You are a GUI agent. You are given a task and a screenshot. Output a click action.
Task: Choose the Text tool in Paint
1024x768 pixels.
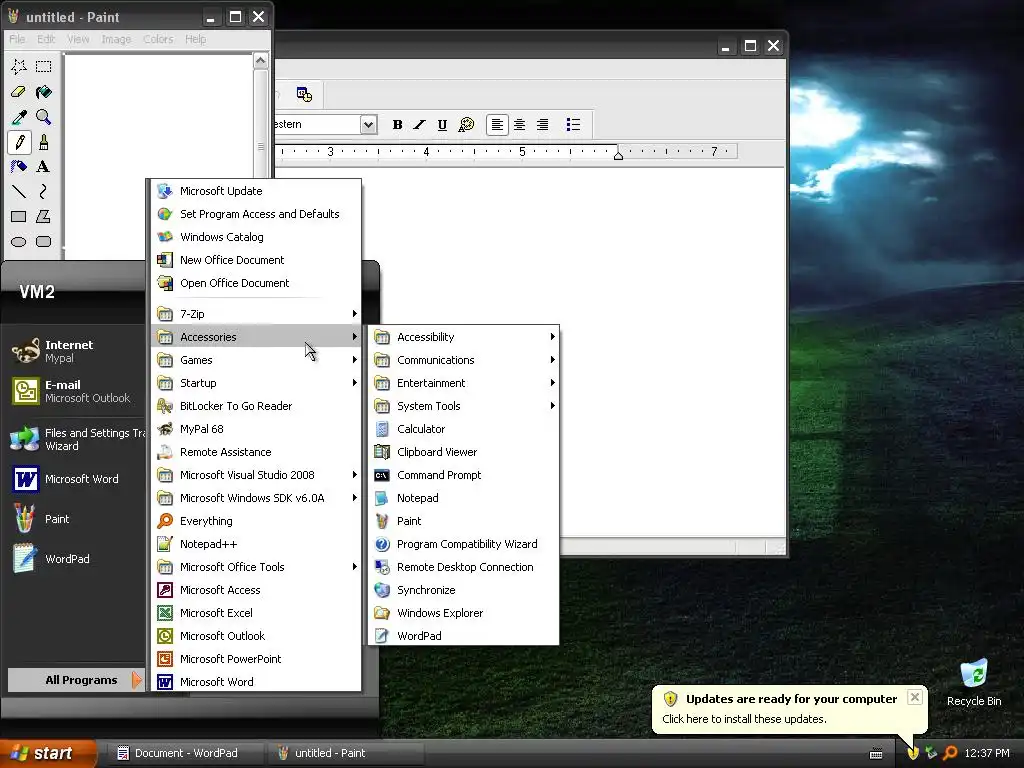pos(44,167)
